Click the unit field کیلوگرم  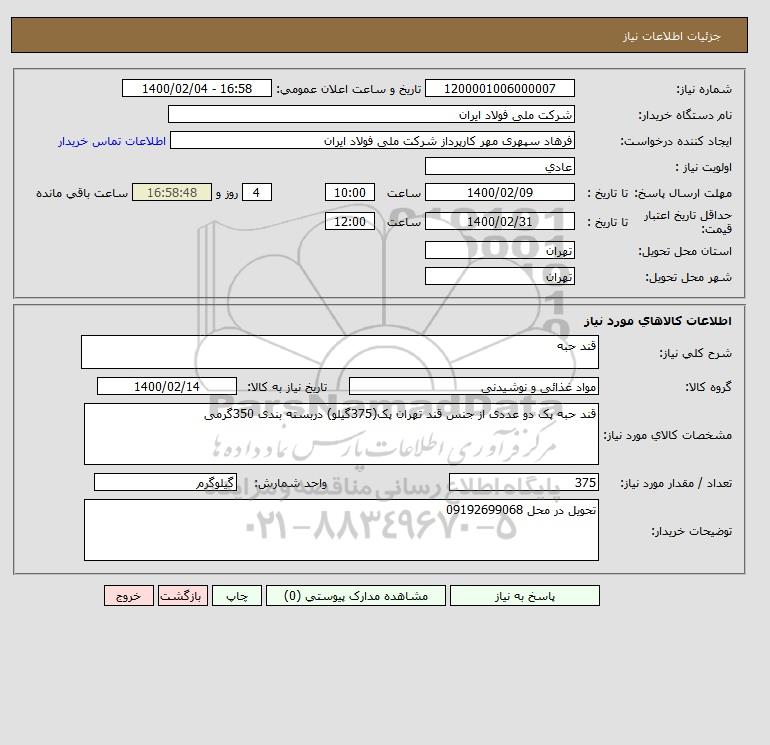[165, 483]
